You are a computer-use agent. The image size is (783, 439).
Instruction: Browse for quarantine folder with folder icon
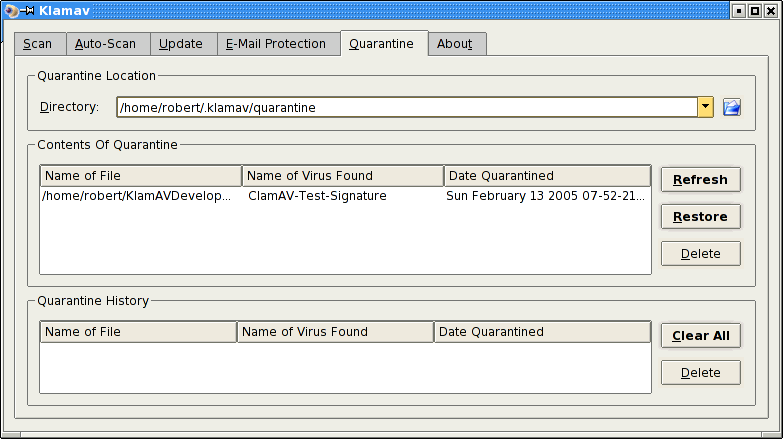click(732, 107)
